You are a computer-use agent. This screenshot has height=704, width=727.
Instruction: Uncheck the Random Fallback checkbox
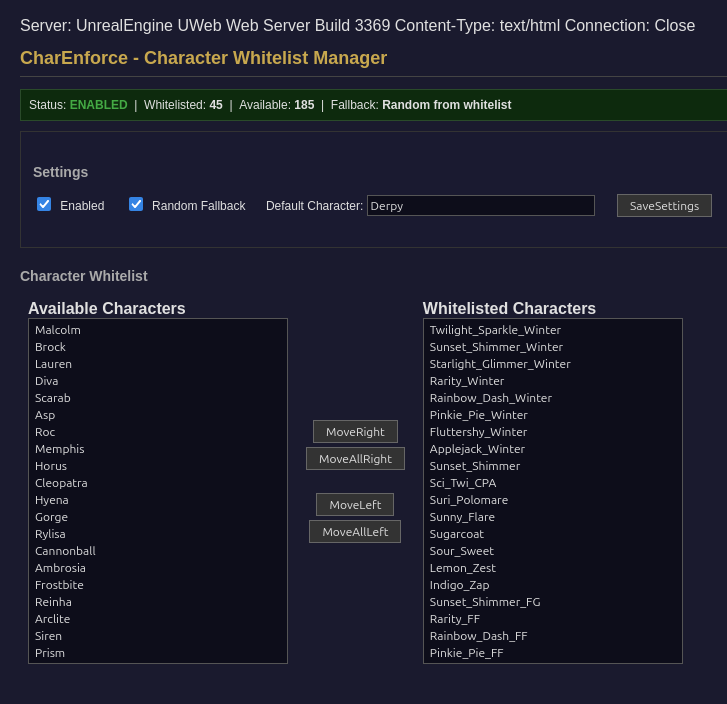(x=136, y=204)
